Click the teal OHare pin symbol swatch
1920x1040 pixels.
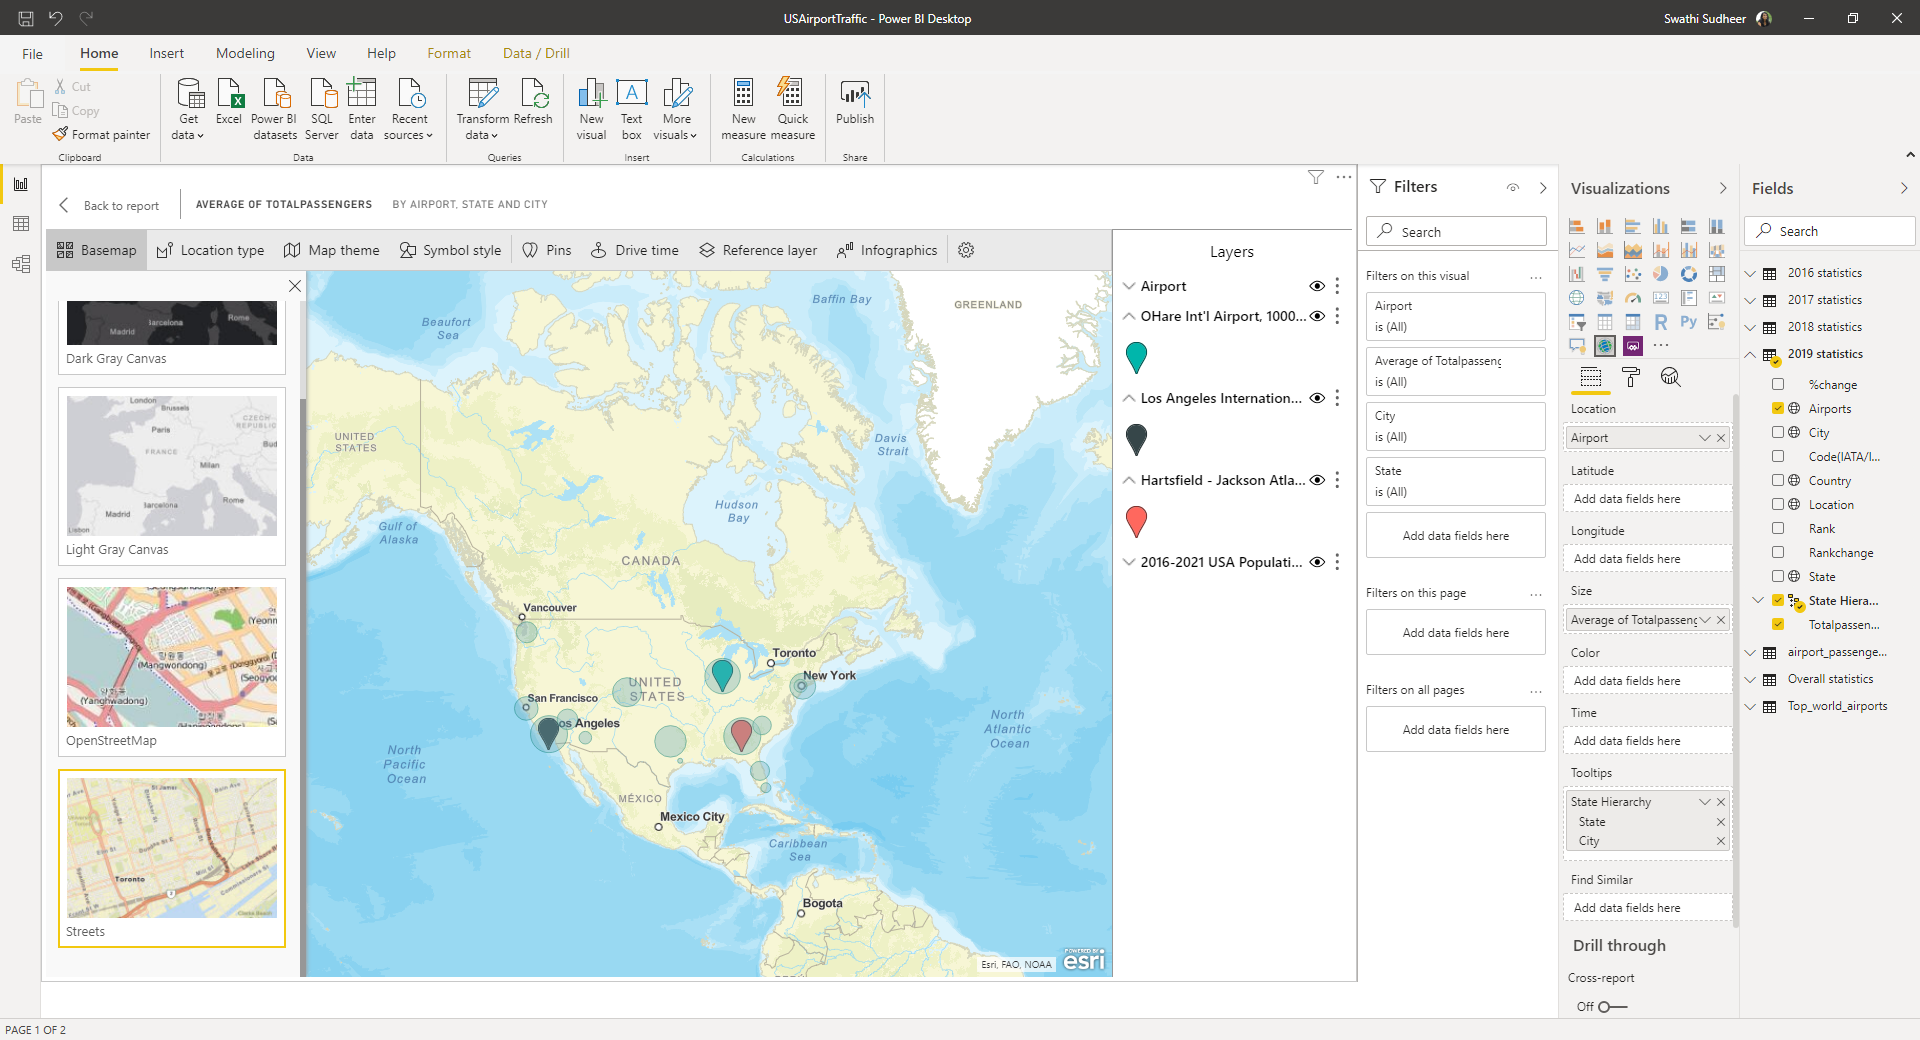point(1136,357)
